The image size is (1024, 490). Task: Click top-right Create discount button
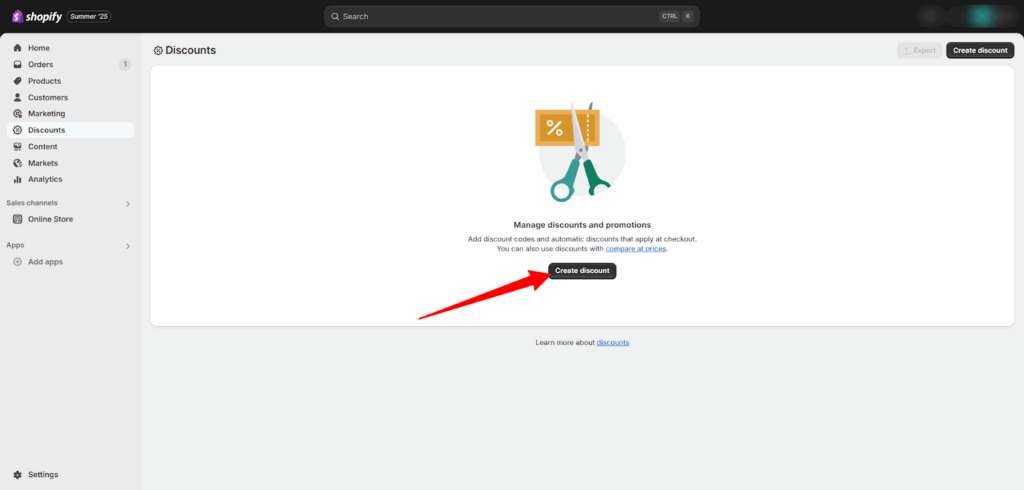click(x=979, y=50)
